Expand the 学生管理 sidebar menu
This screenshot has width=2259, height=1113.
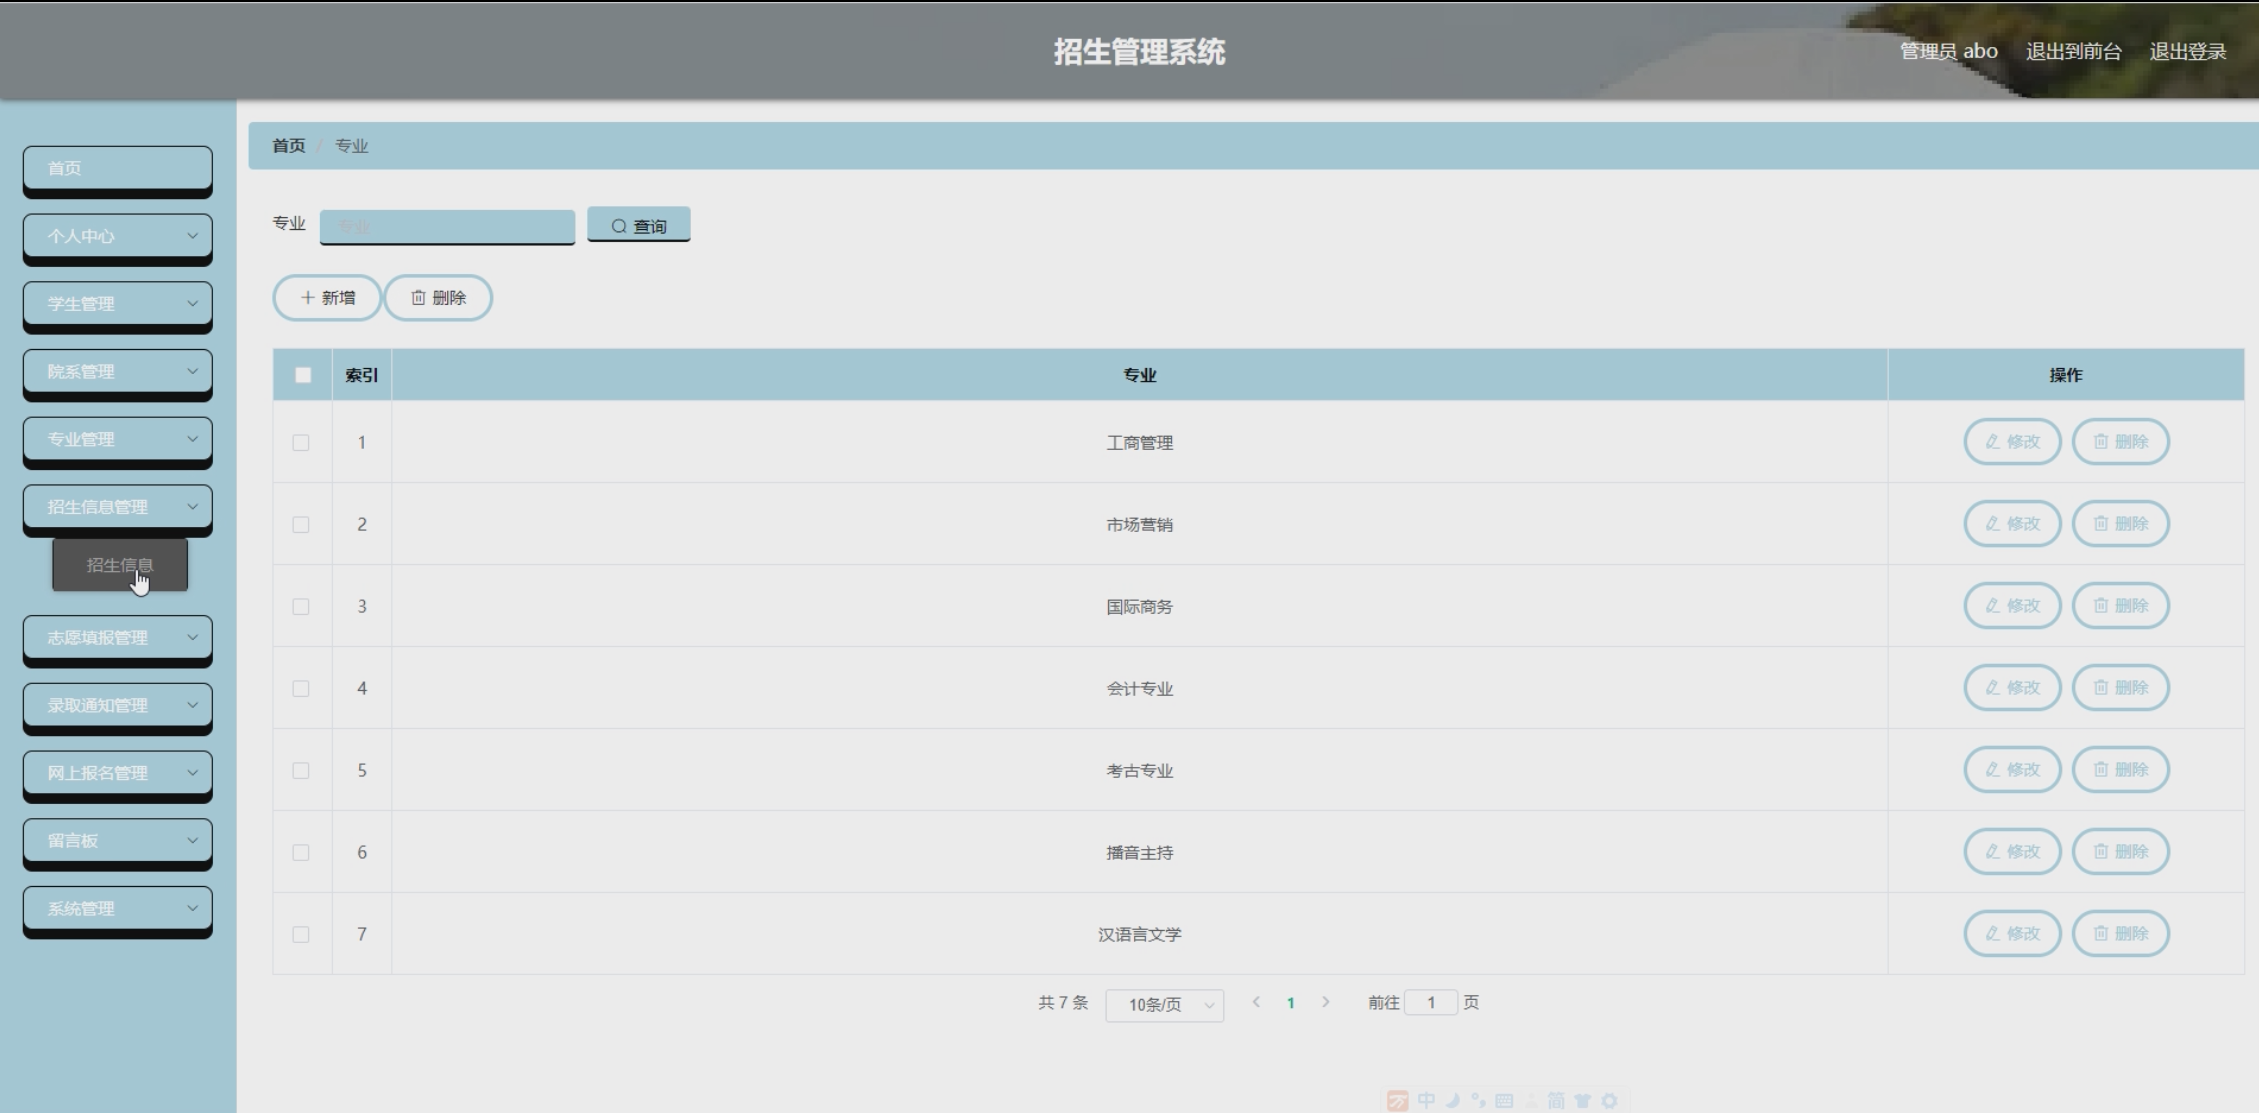(117, 304)
